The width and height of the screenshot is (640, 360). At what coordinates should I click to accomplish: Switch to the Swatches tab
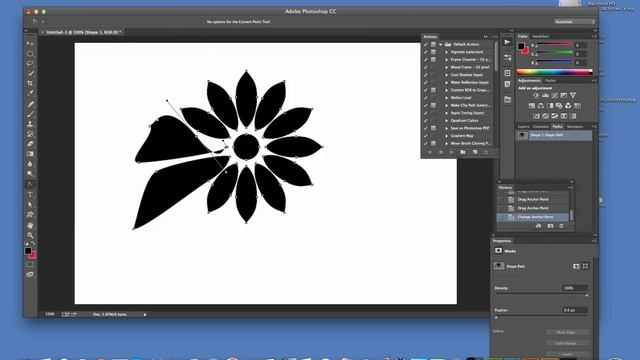(x=540, y=36)
